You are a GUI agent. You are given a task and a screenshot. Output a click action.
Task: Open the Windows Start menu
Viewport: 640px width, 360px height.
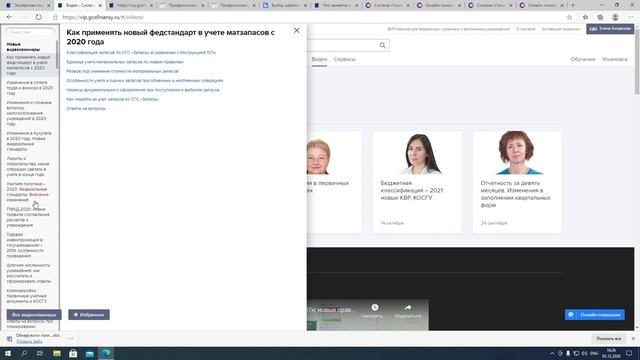[8, 353]
